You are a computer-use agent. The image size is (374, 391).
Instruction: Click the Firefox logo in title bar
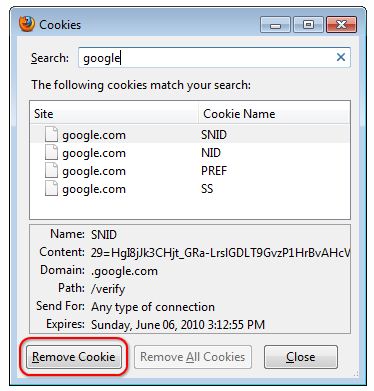pyautogui.click(x=27, y=24)
